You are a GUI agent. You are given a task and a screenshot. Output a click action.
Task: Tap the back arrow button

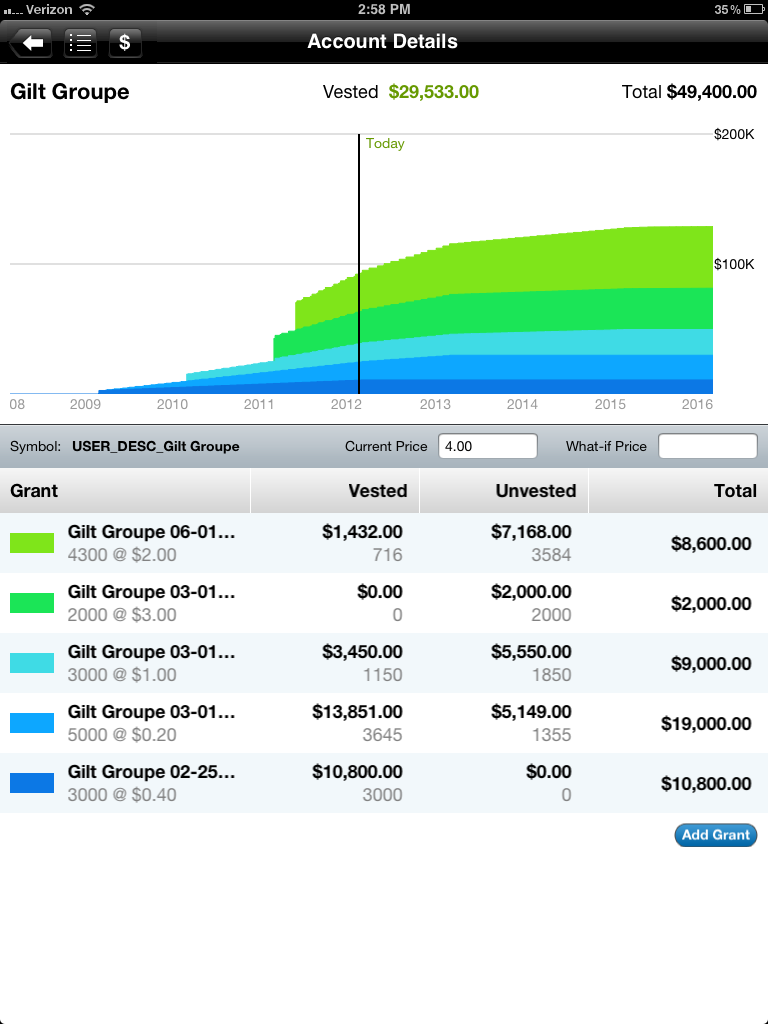[x=31, y=43]
